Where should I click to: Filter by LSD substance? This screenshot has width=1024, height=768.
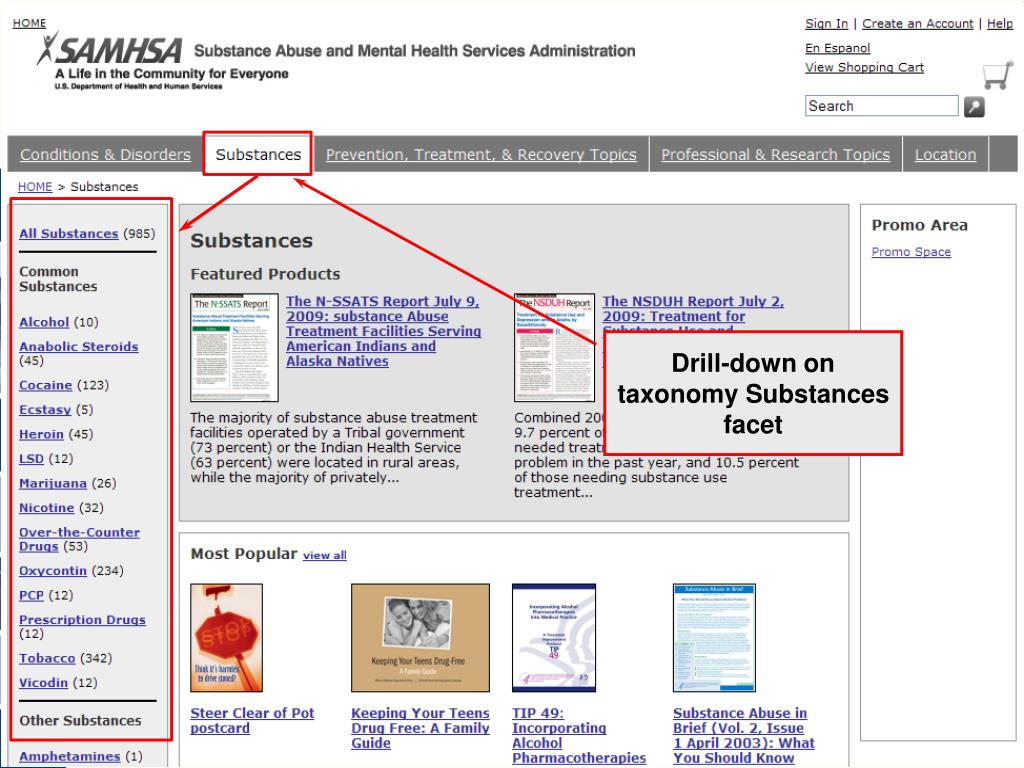(x=31, y=459)
